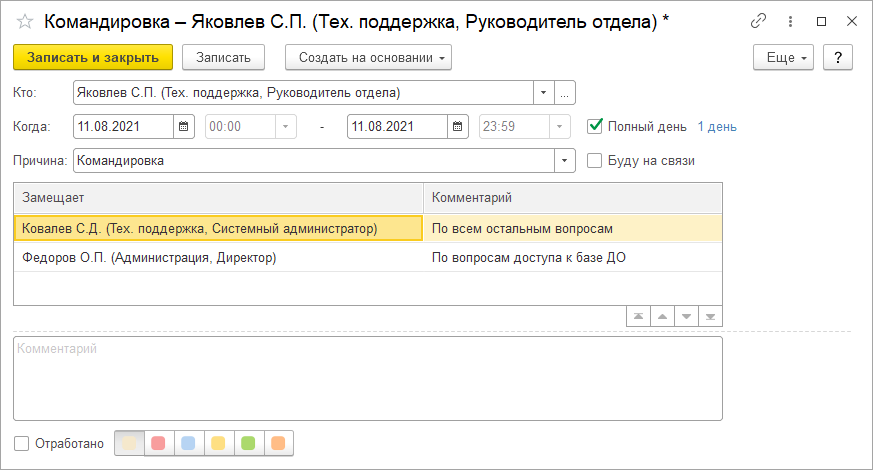The width and height of the screenshot is (873, 470).
Task: Click into the Комментарий text area
Action: (x=367, y=378)
